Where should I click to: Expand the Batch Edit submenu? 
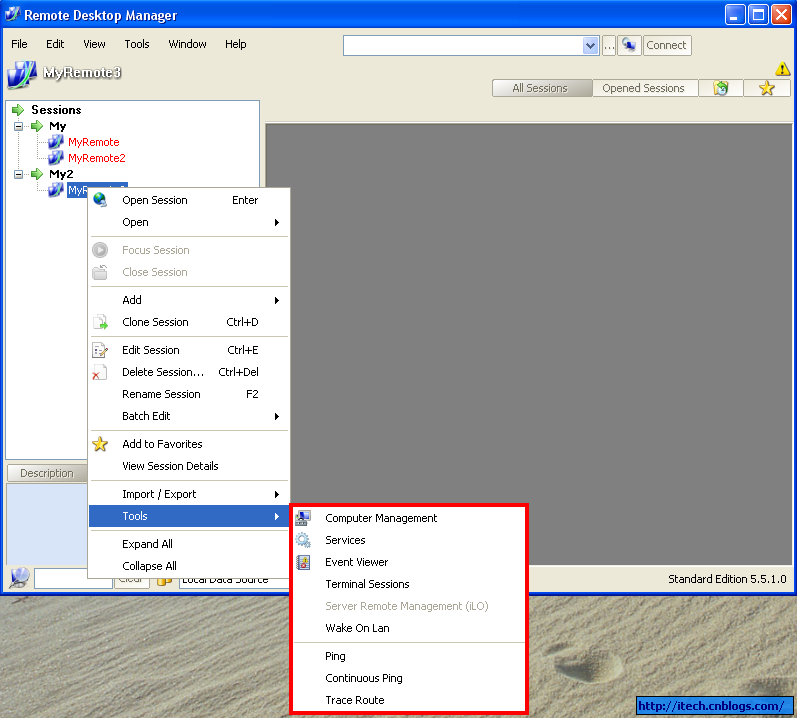coord(189,416)
